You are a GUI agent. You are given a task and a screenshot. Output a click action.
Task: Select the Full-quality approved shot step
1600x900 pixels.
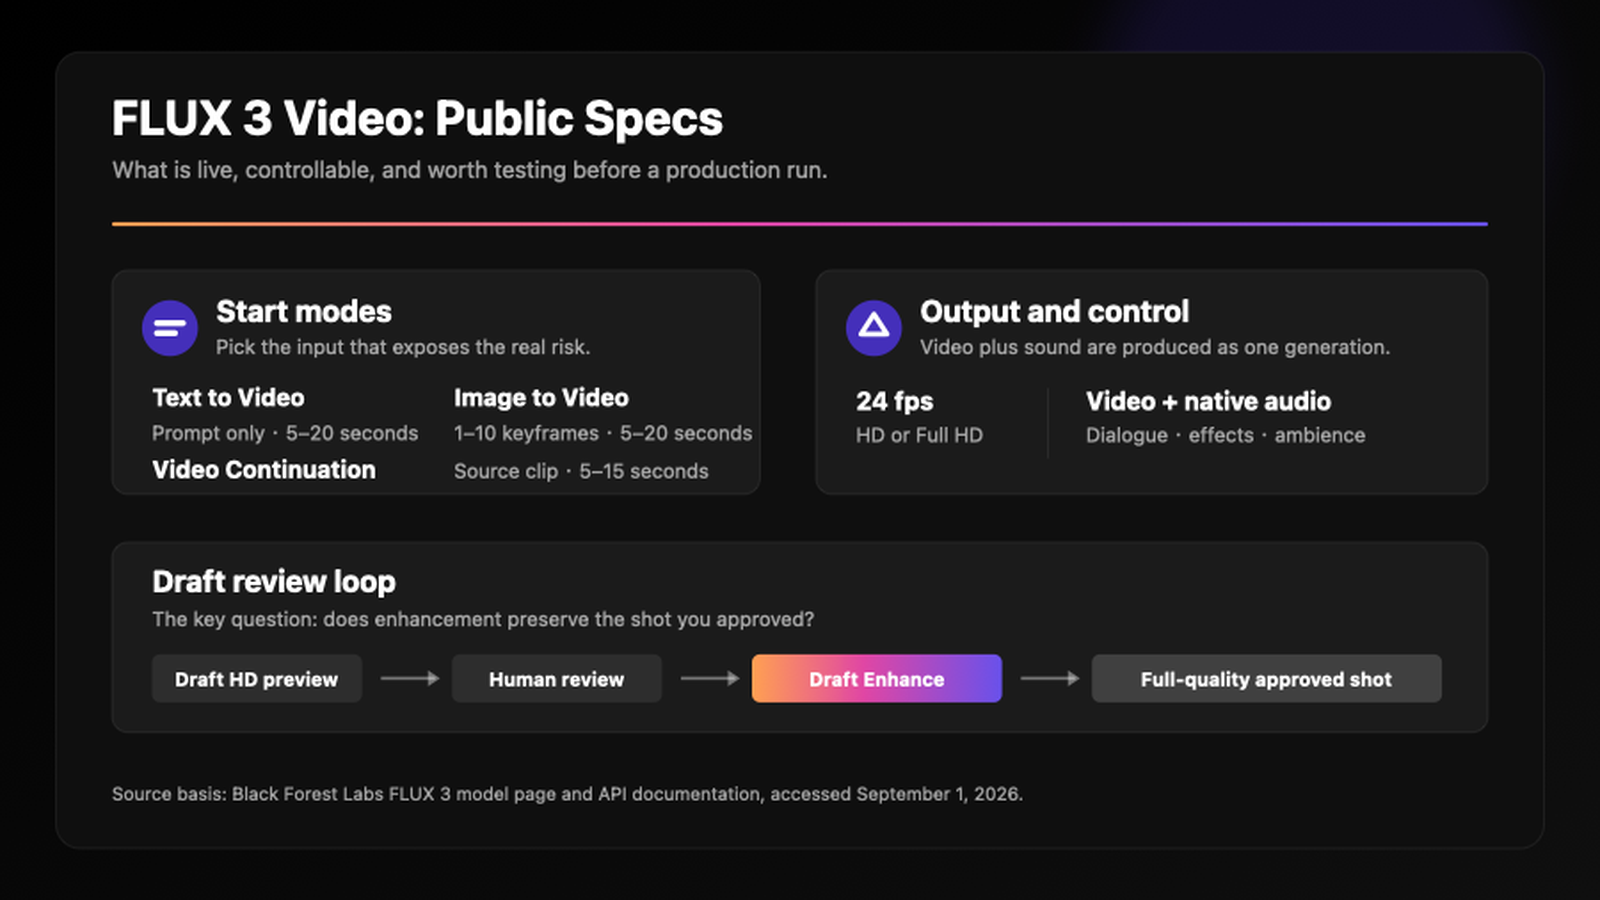click(x=1267, y=679)
